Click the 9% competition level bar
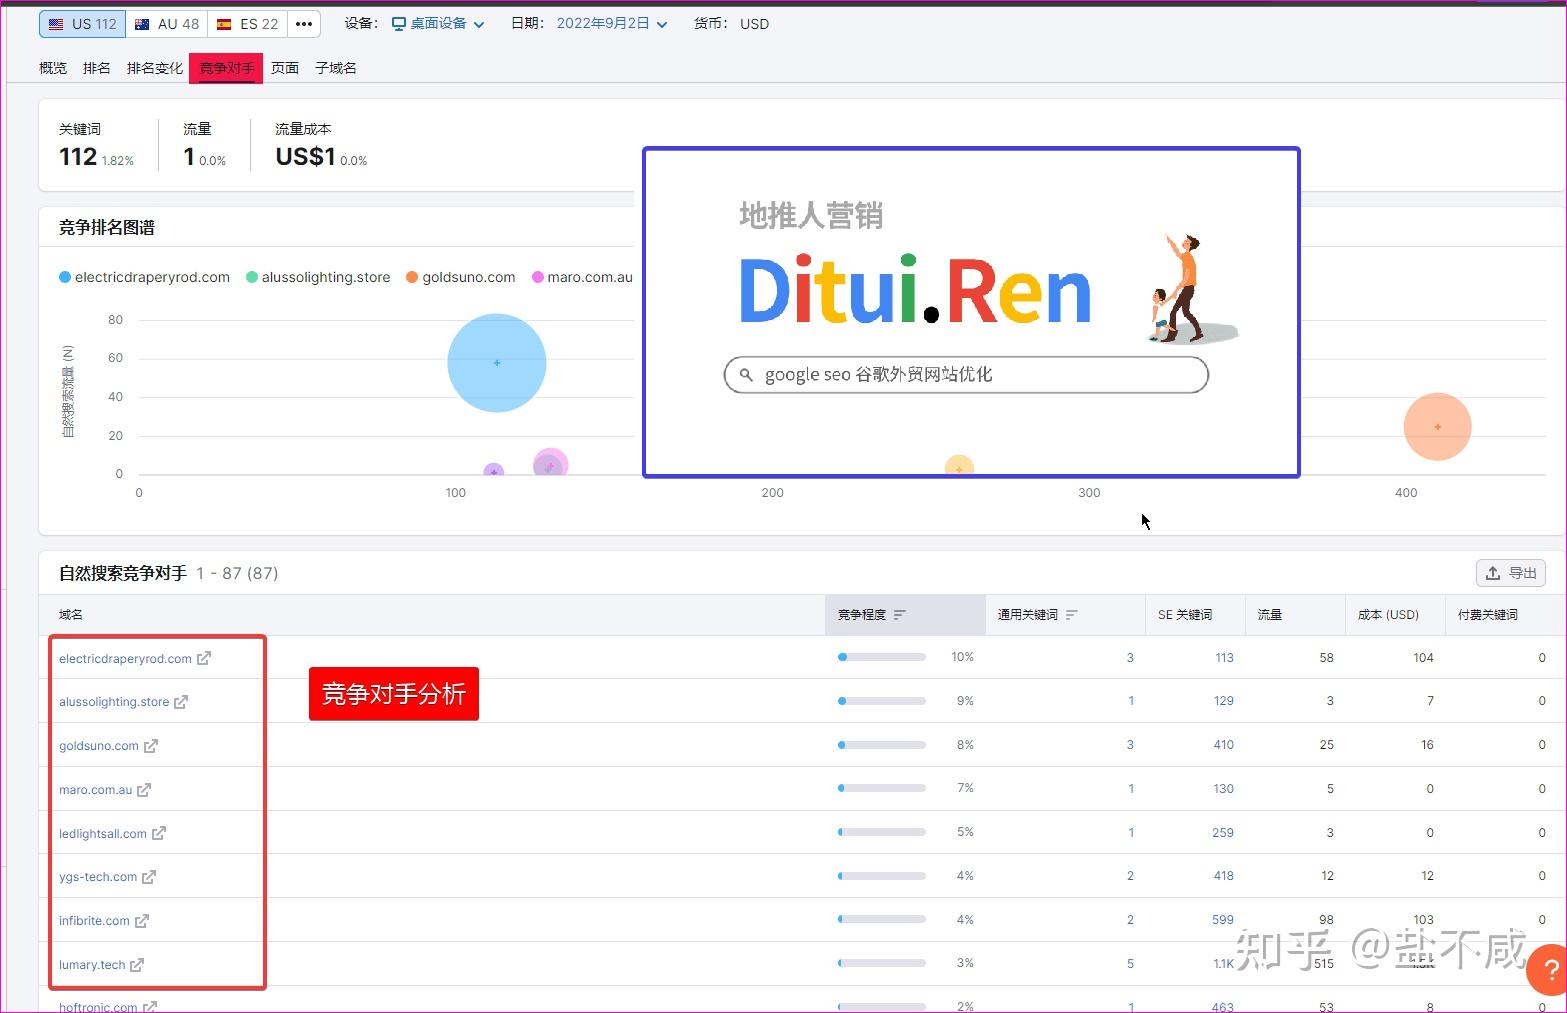1567x1013 pixels. [882, 701]
